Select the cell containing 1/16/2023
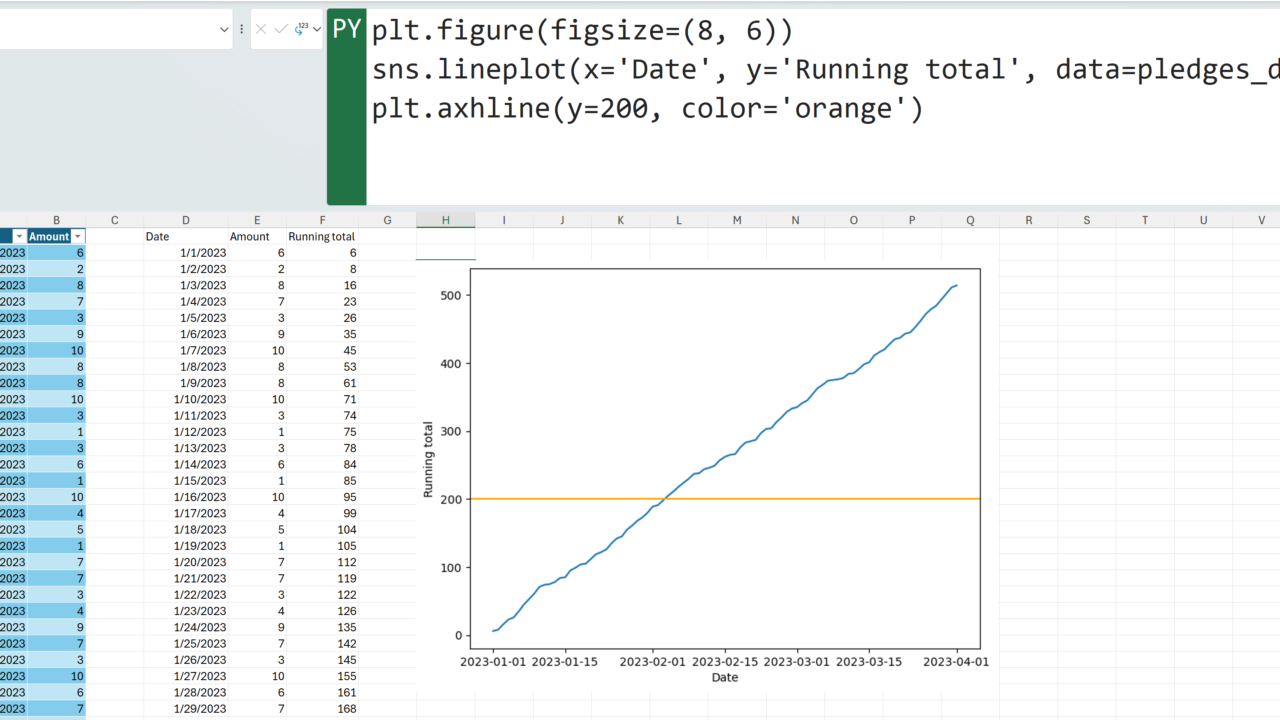This screenshot has width=1280, height=720. (200, 497)
